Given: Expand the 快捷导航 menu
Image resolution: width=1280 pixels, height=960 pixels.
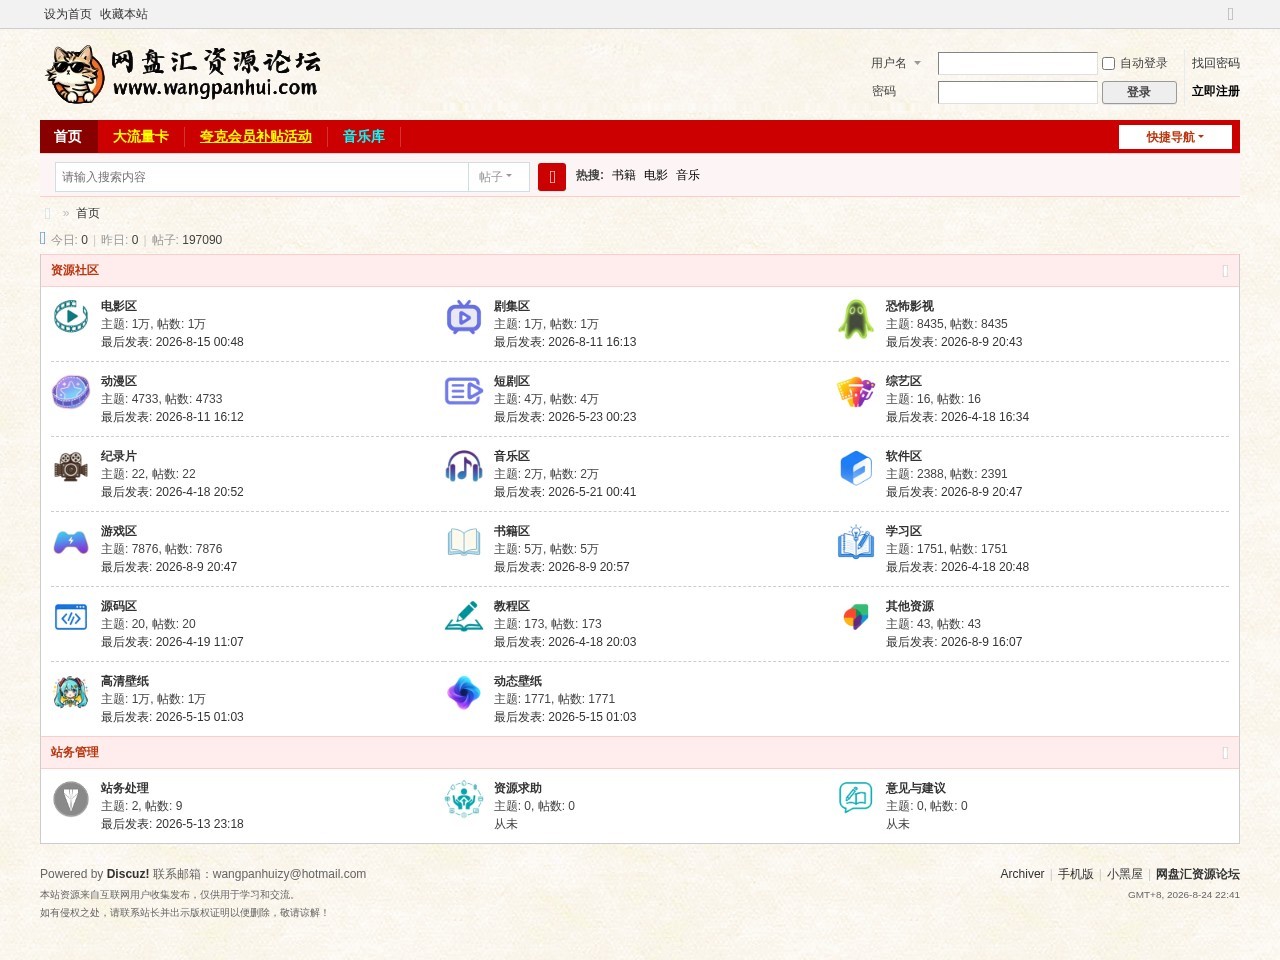Looking at the screenshot, I should [1175, 137].
